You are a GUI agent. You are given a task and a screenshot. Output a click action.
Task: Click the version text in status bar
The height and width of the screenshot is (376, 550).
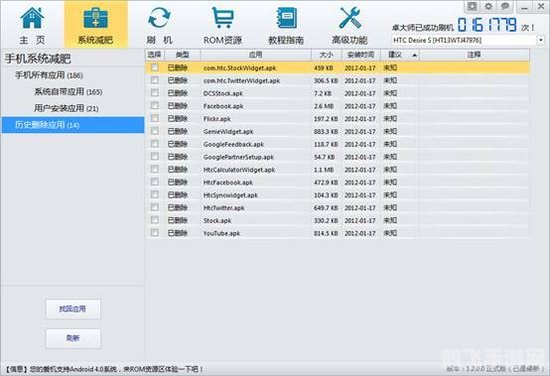coord(495,369)
